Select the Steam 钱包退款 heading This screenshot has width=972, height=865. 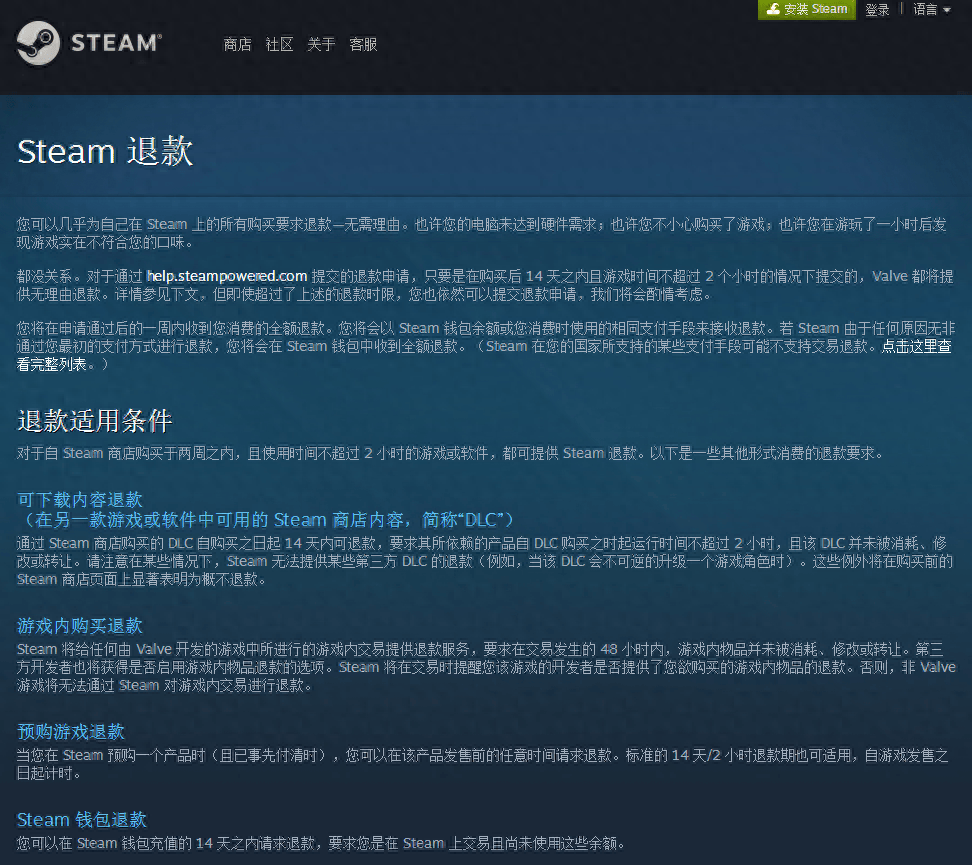82,820
